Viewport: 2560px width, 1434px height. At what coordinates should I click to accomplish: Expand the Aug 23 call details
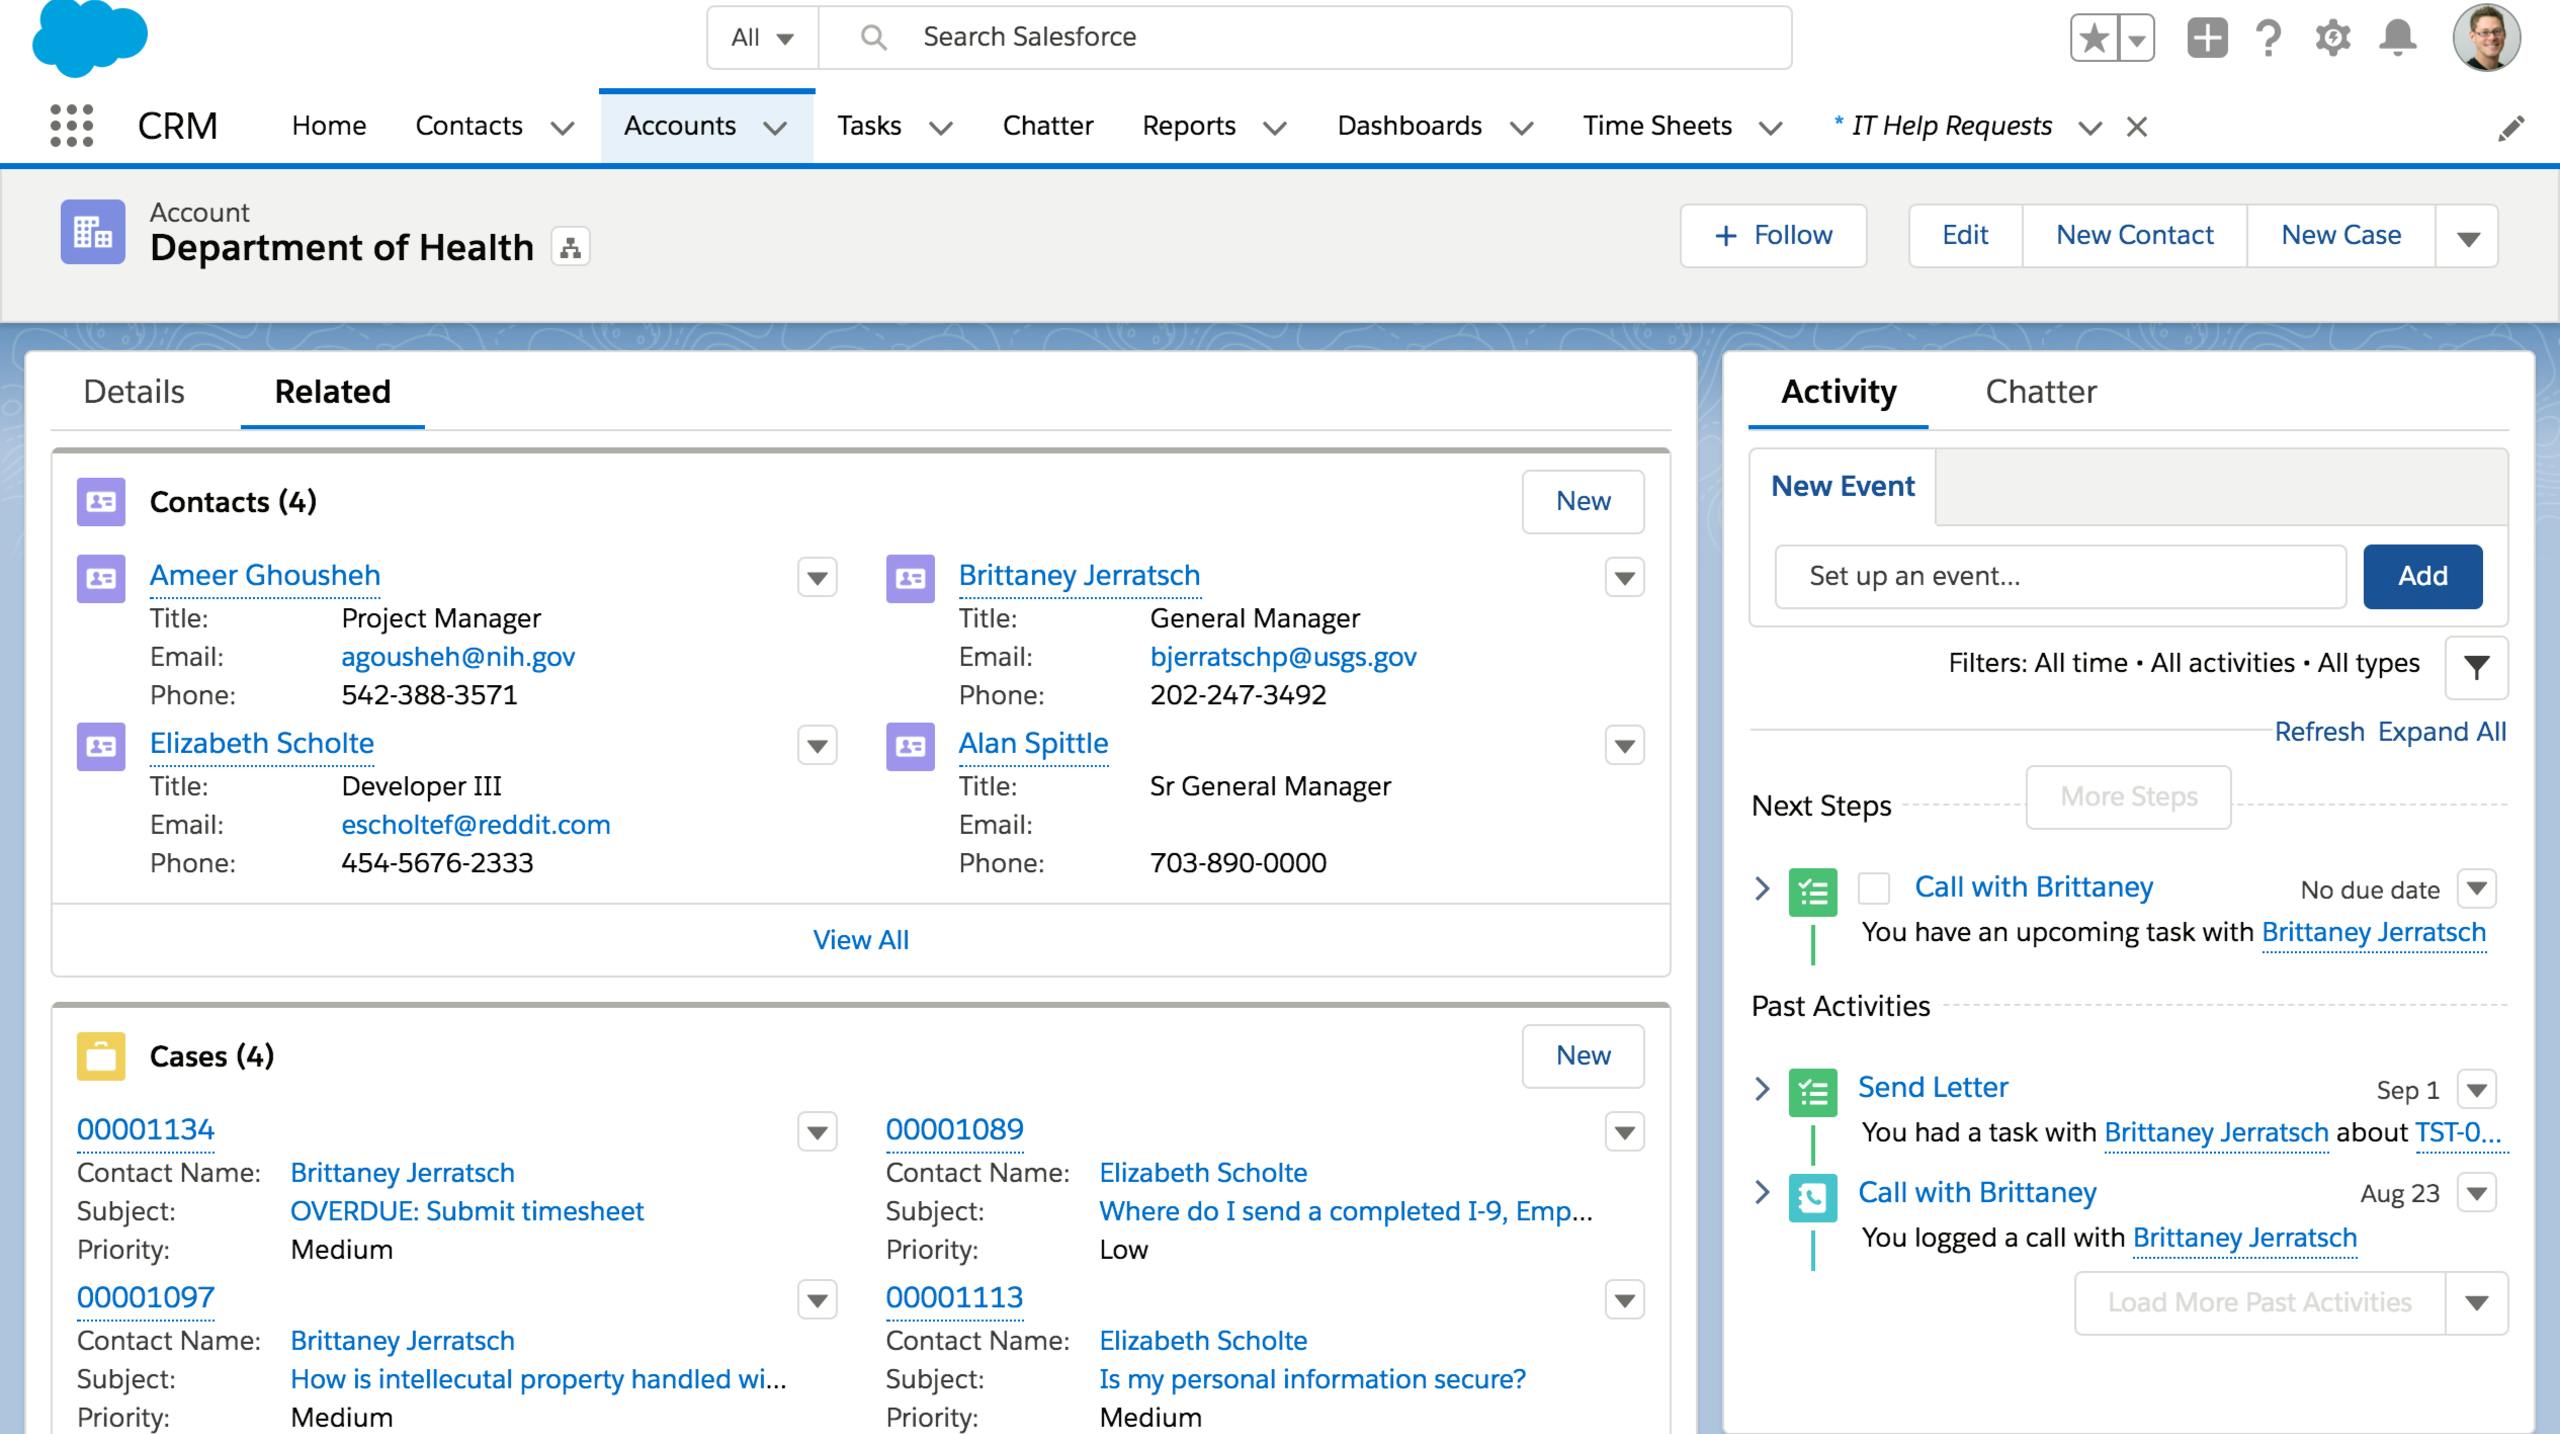coord(1763,1192)
